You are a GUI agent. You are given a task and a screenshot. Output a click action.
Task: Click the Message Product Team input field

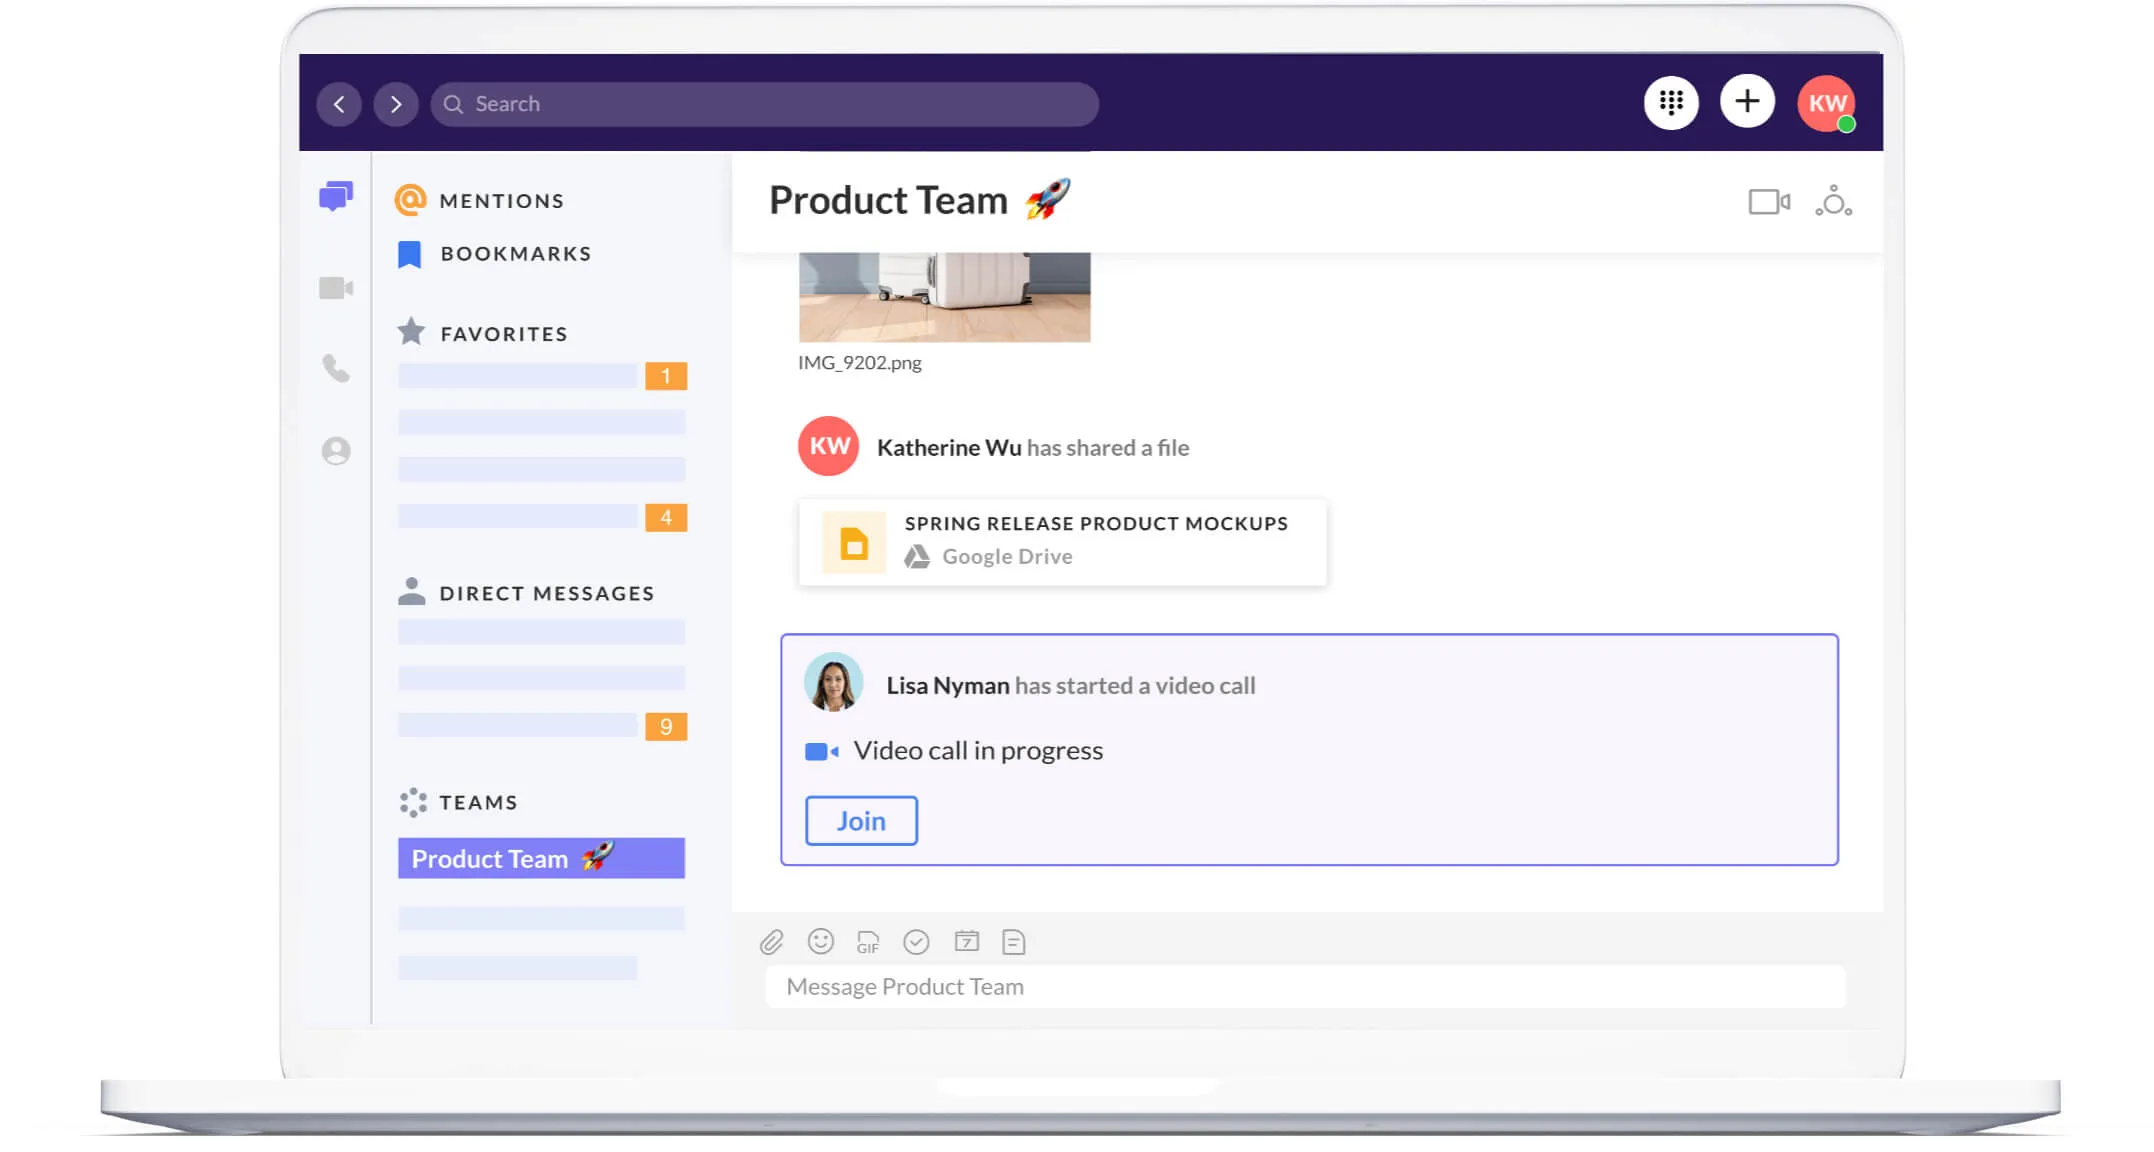(x=1305, y=987)
